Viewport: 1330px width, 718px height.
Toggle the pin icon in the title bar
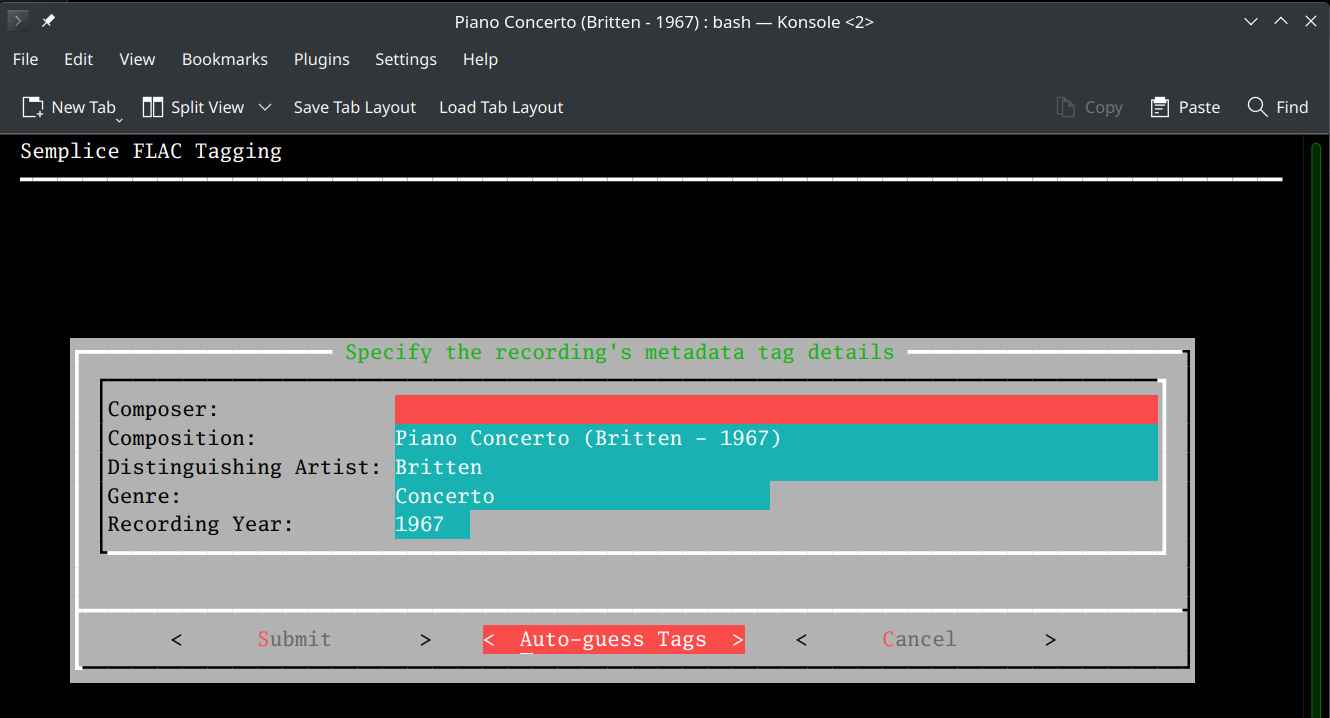pyautogui.click(x=47, y=20)
